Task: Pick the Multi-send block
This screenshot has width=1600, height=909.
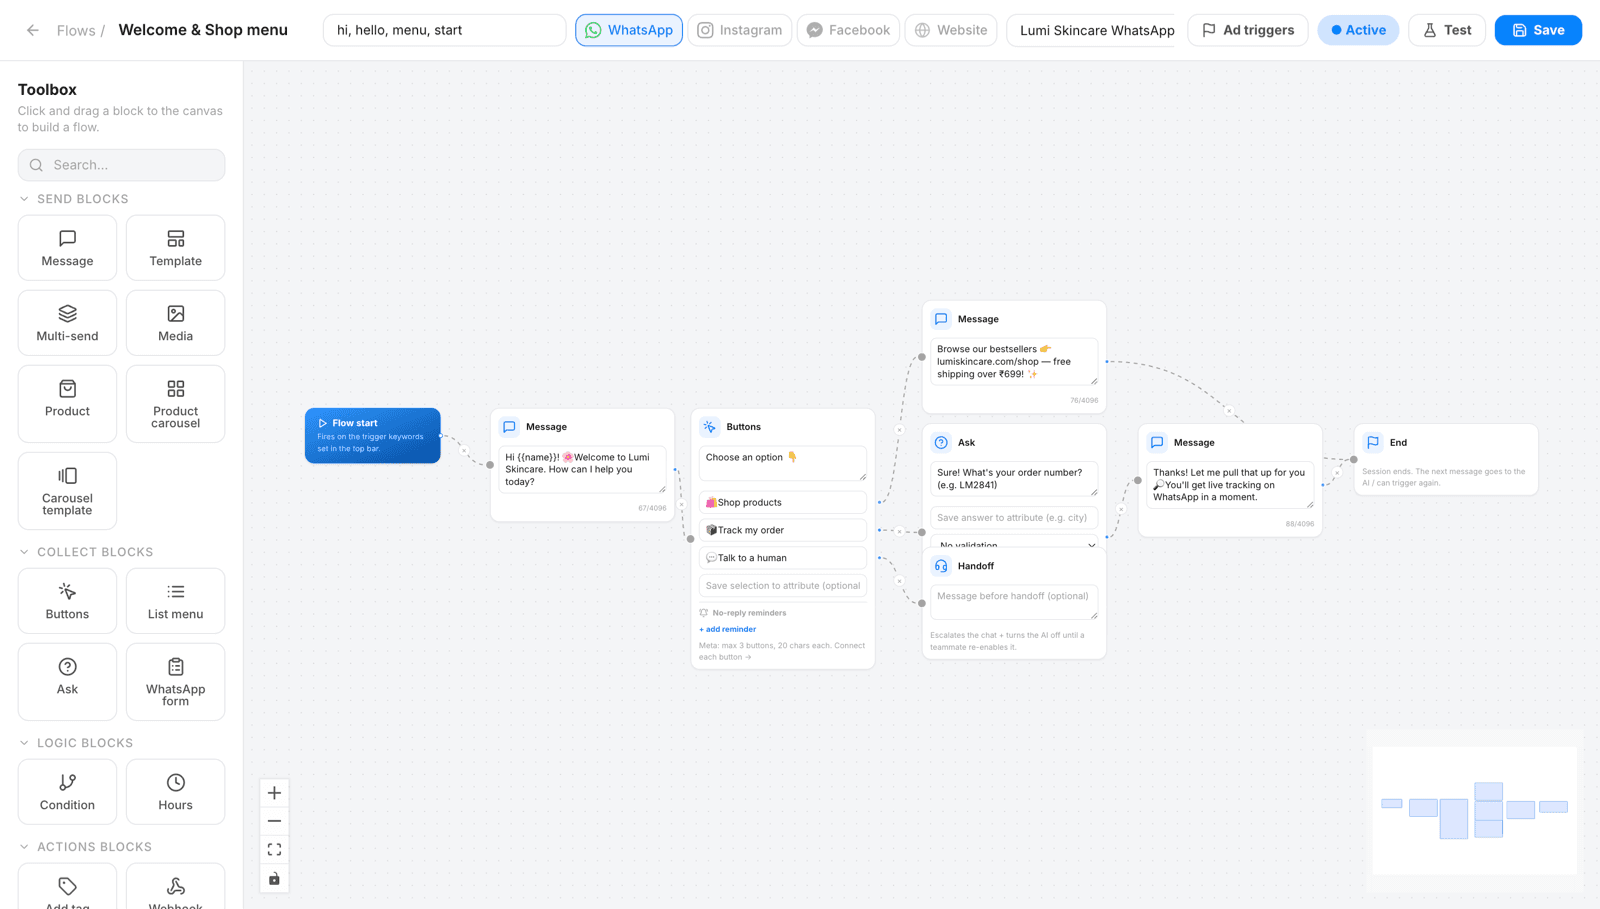Action: click(x=67, y=323)
